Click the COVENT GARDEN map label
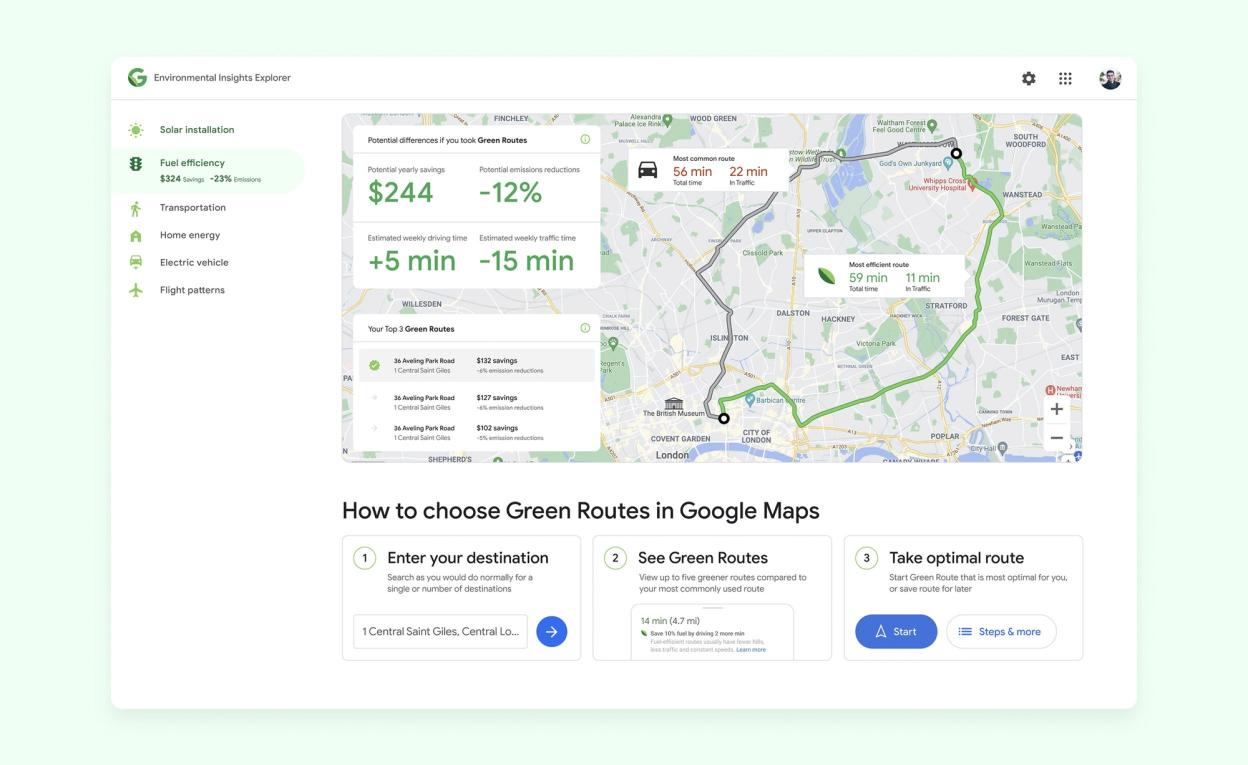Screen dimensions: 1248x765 [680, 439]
